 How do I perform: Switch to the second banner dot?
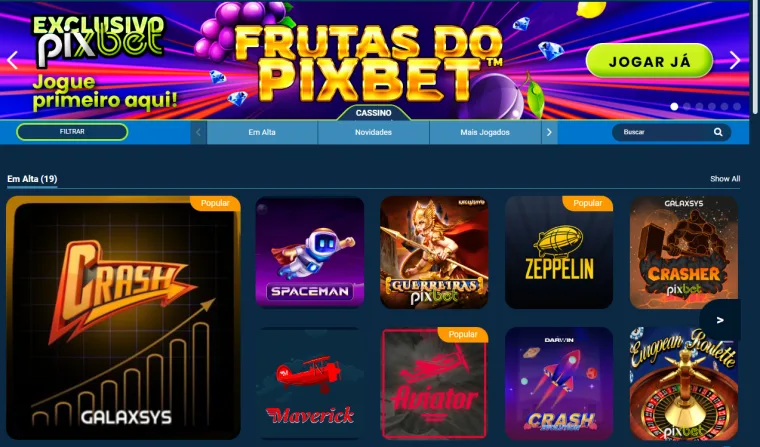coord(687,106)
